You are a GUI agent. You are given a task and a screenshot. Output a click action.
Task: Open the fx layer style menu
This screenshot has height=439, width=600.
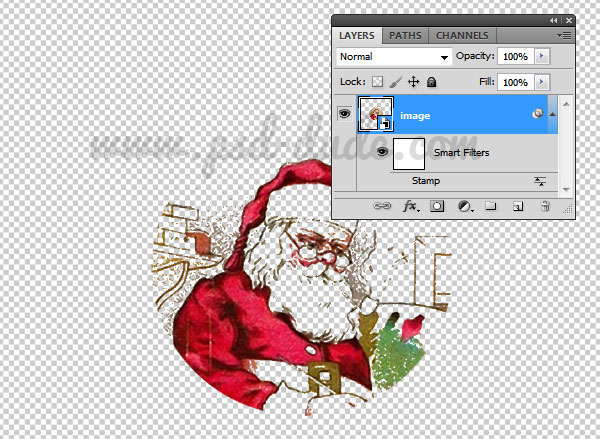coord(411,207)
